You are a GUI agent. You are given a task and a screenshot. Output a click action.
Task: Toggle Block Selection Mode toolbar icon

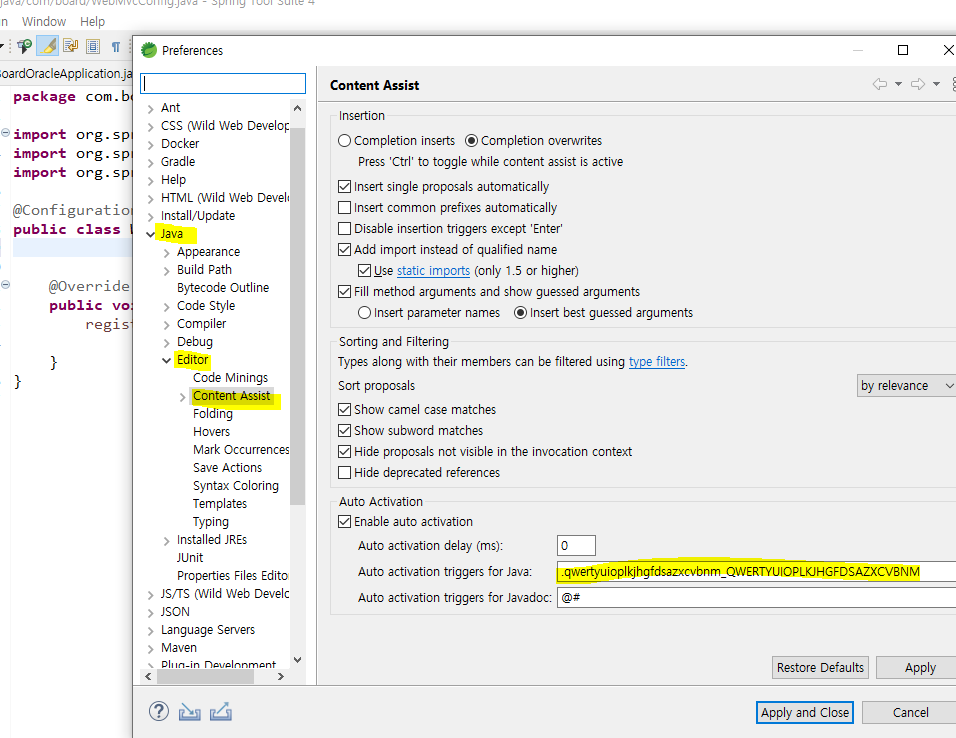pyautogui.click(x=93, y=46)
